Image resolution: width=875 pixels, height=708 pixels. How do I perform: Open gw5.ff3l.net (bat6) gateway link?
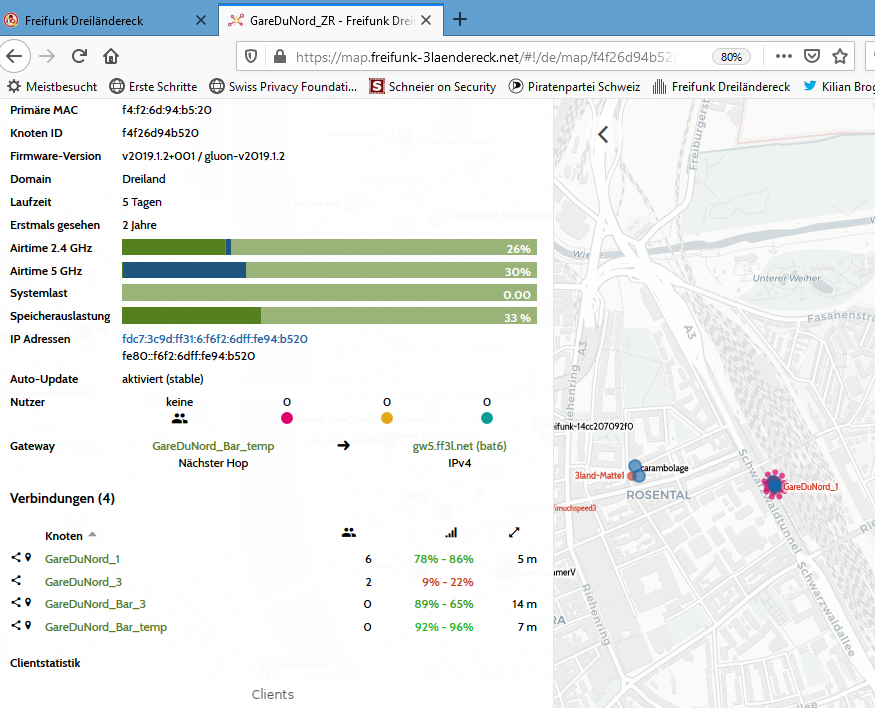tap(459, 446)
